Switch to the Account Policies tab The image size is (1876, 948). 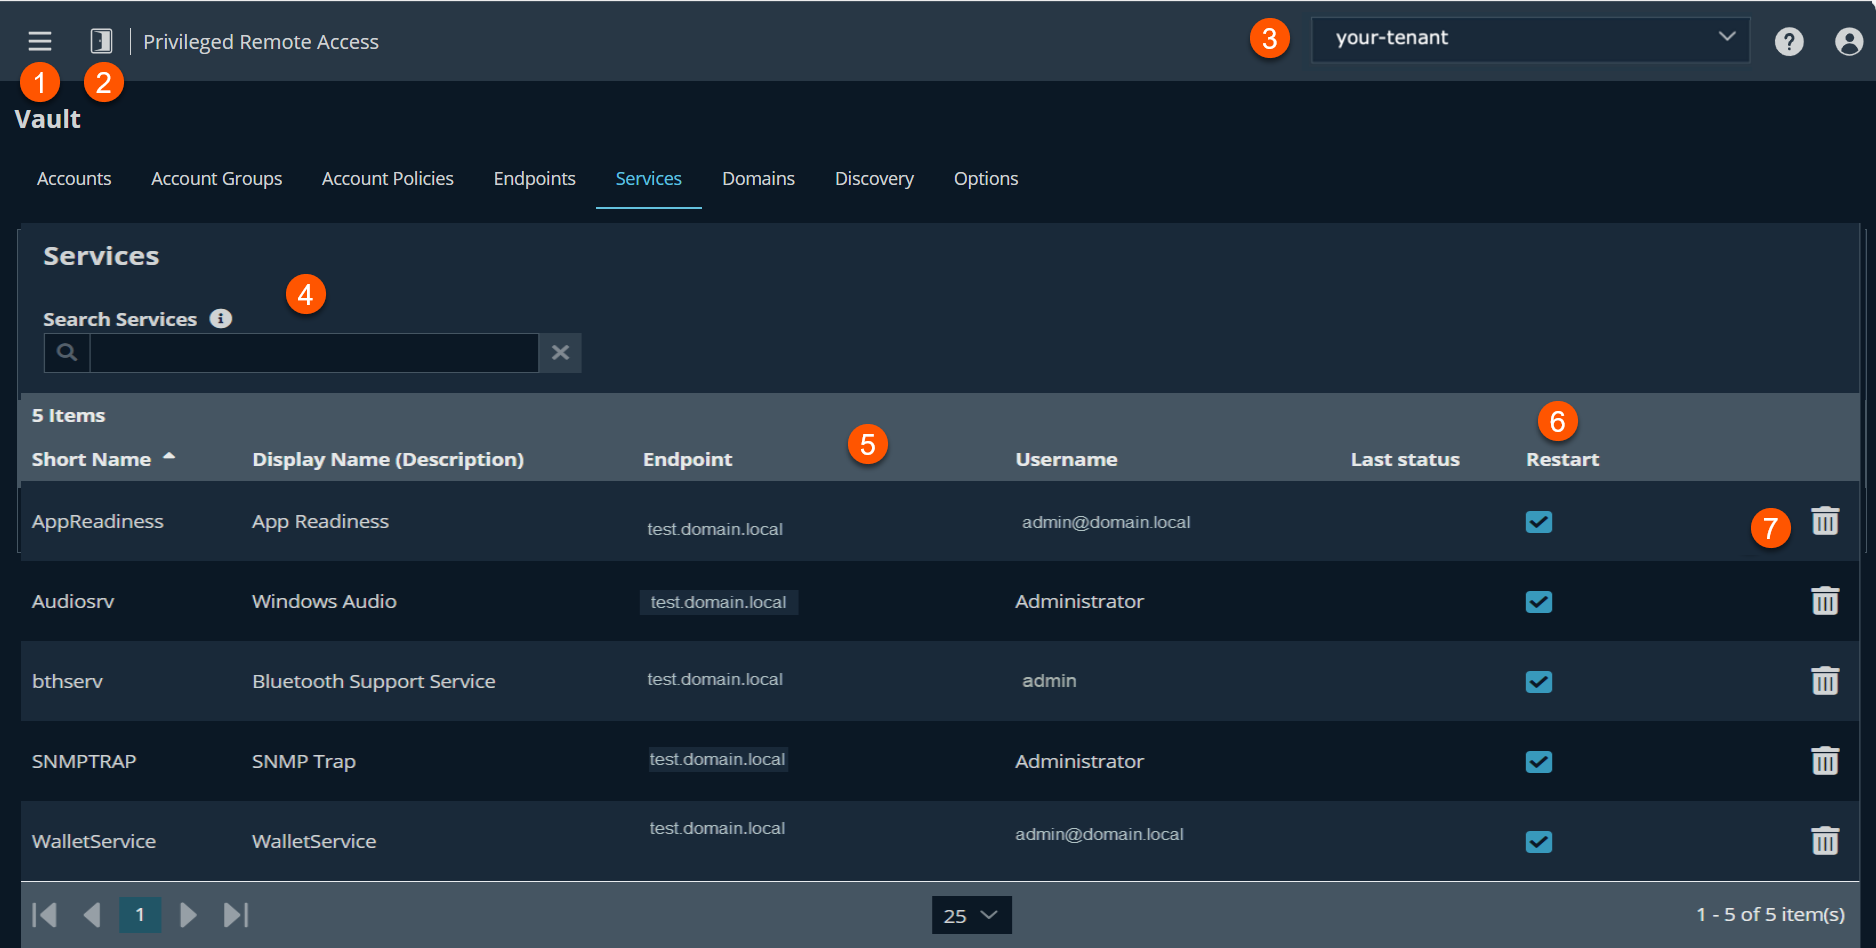pos(387,178)
